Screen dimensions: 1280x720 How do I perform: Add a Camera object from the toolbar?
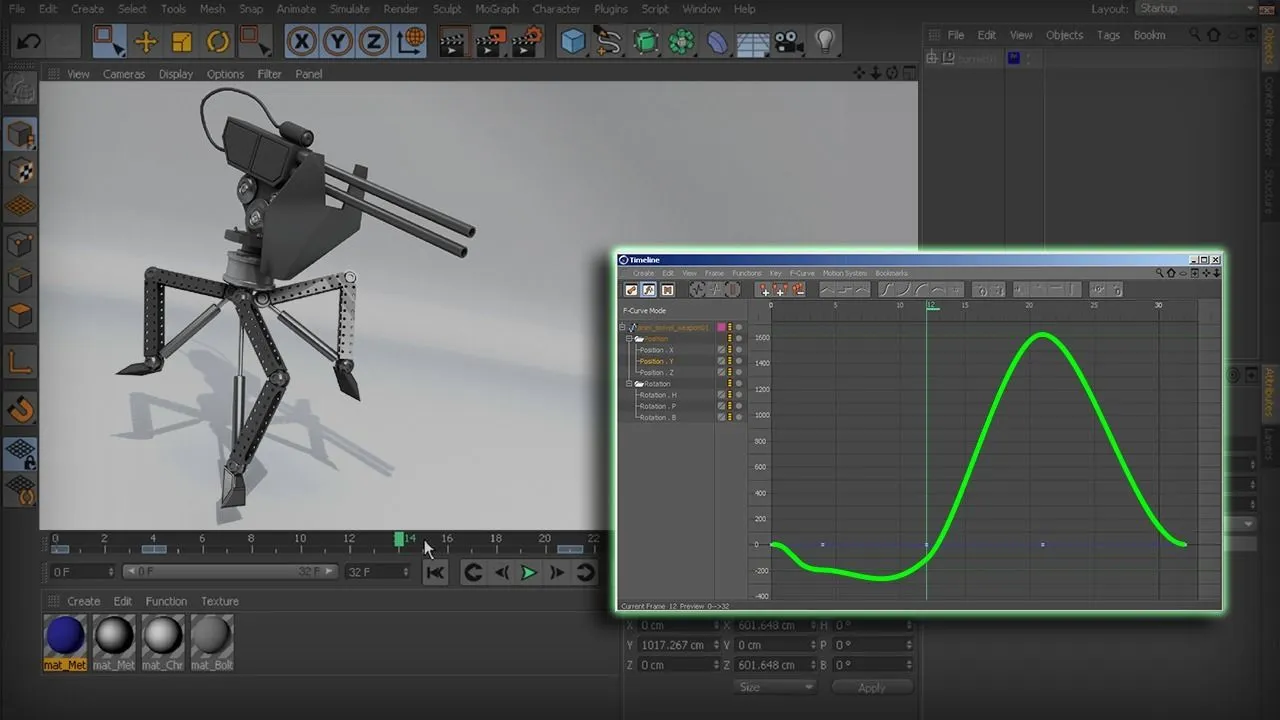(x=788, y=41)
